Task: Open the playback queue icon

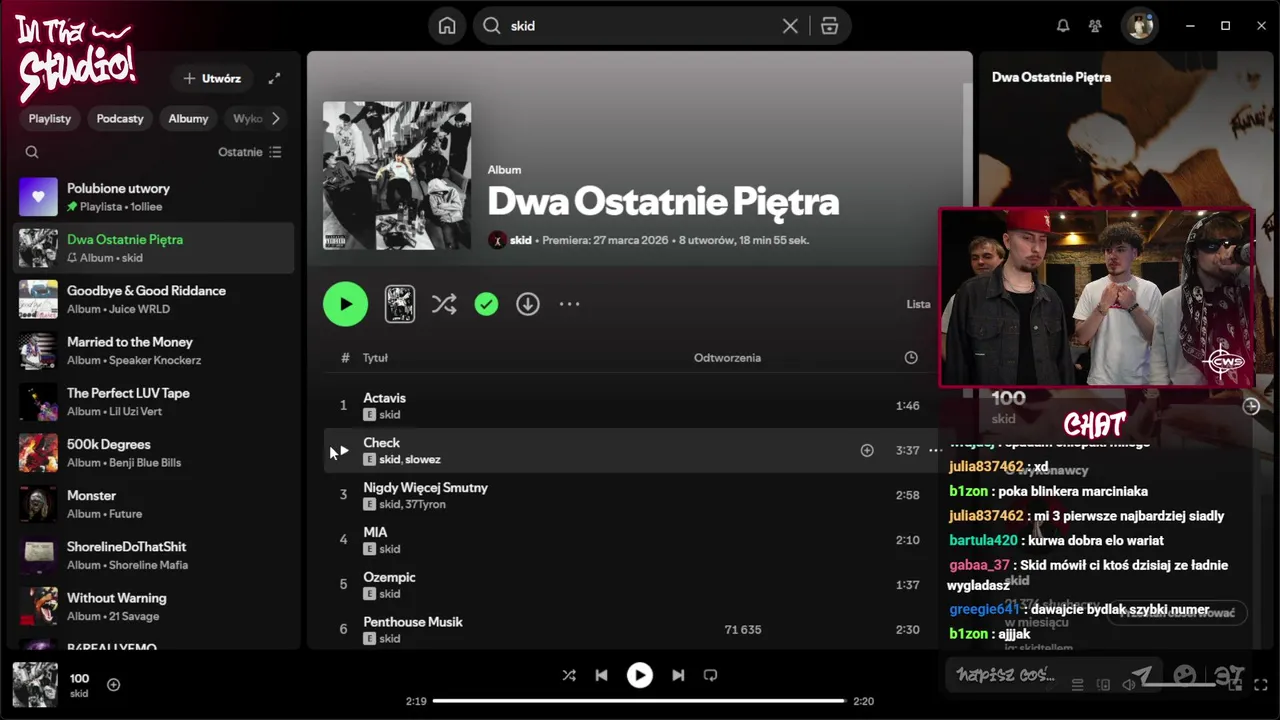Action: (1077, 685)
